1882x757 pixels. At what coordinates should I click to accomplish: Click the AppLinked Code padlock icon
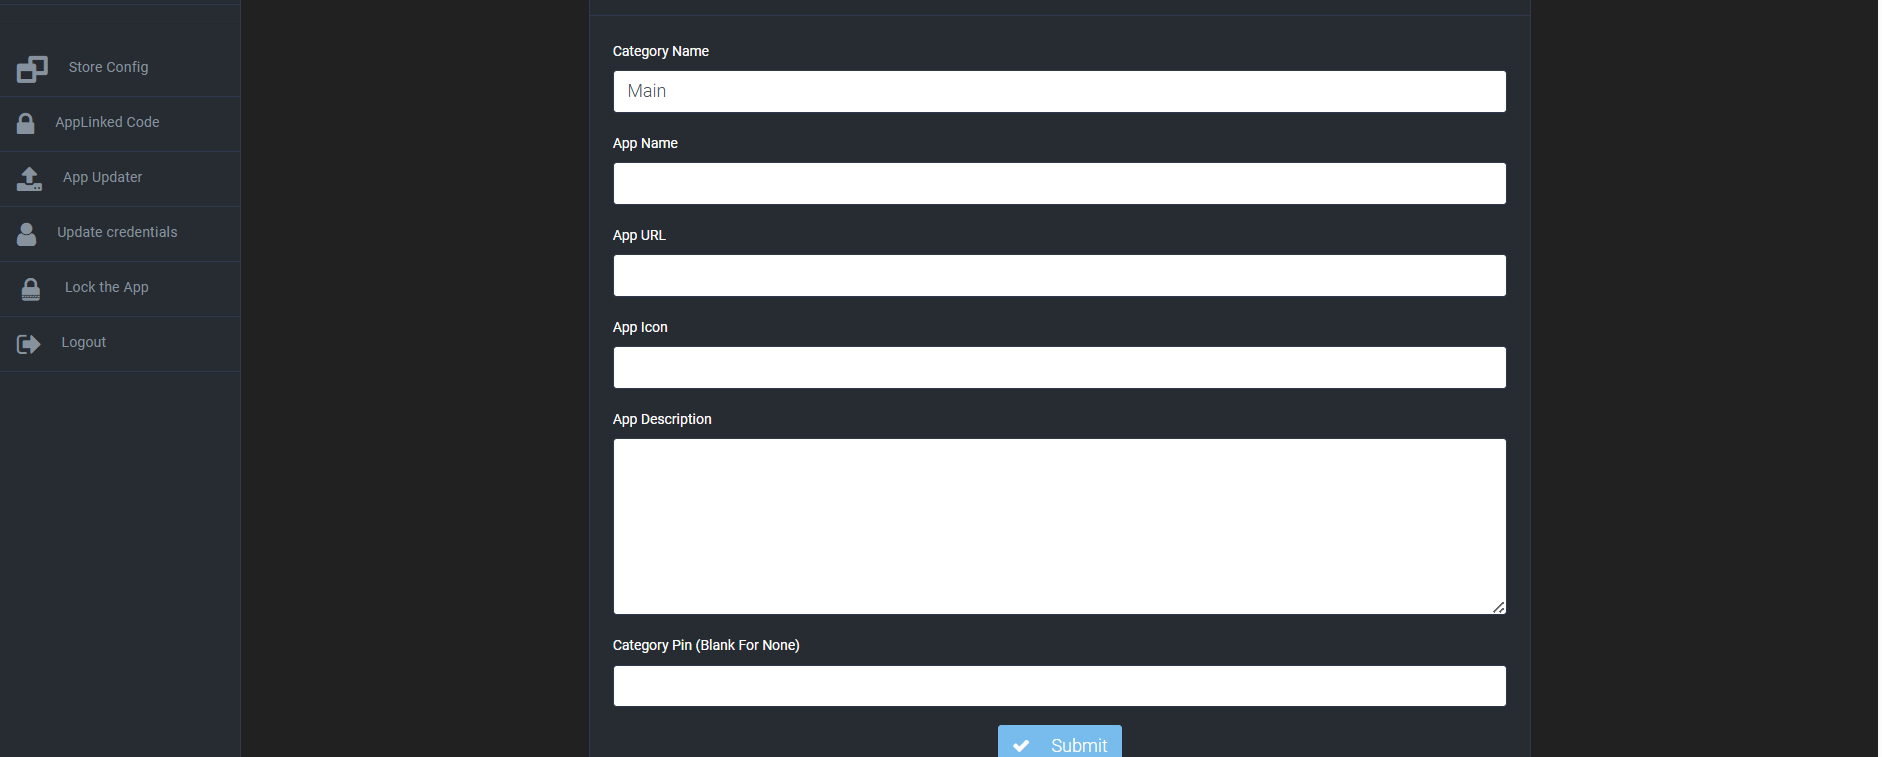26,123
